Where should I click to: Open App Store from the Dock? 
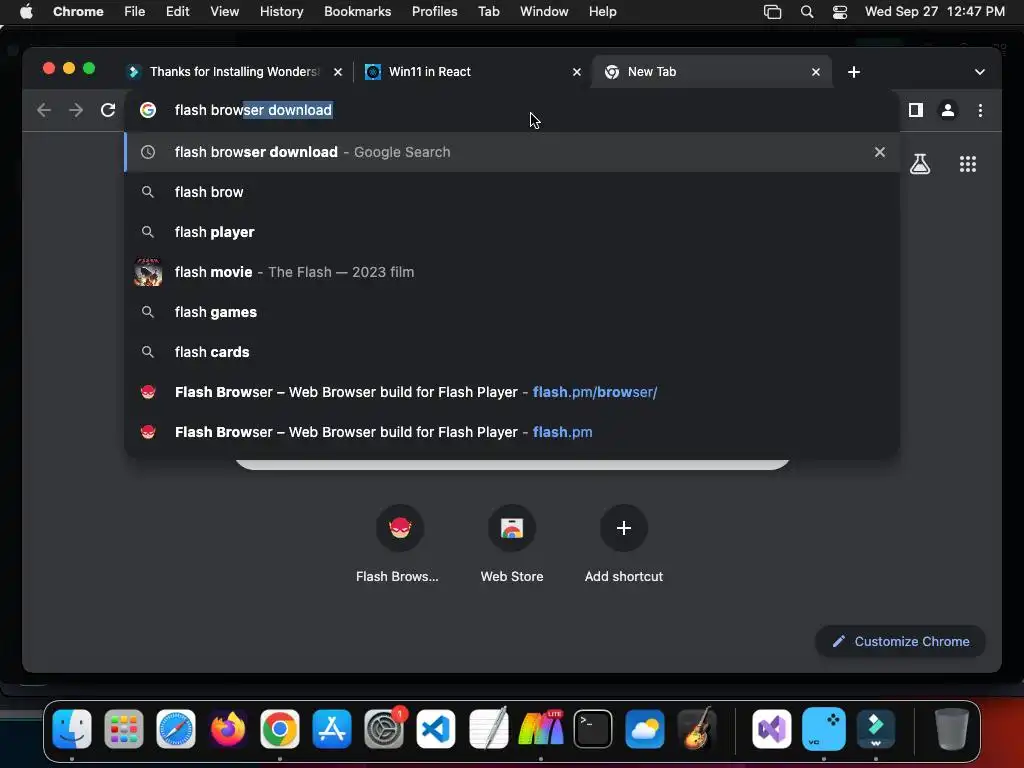(x=332, y=729)
